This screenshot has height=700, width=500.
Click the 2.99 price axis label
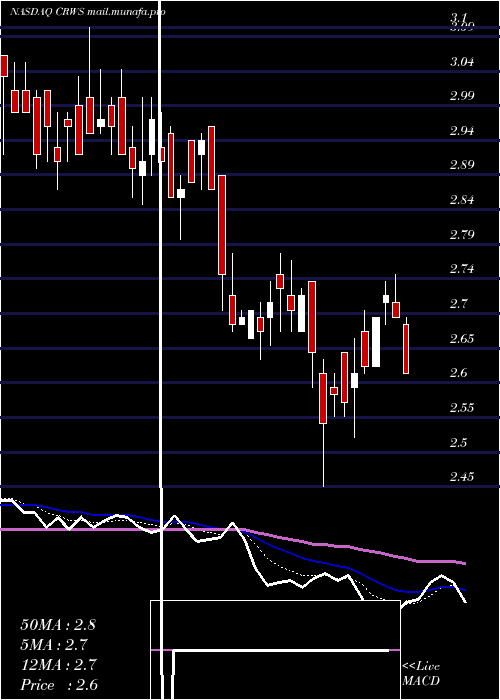[x=462, y=96]
